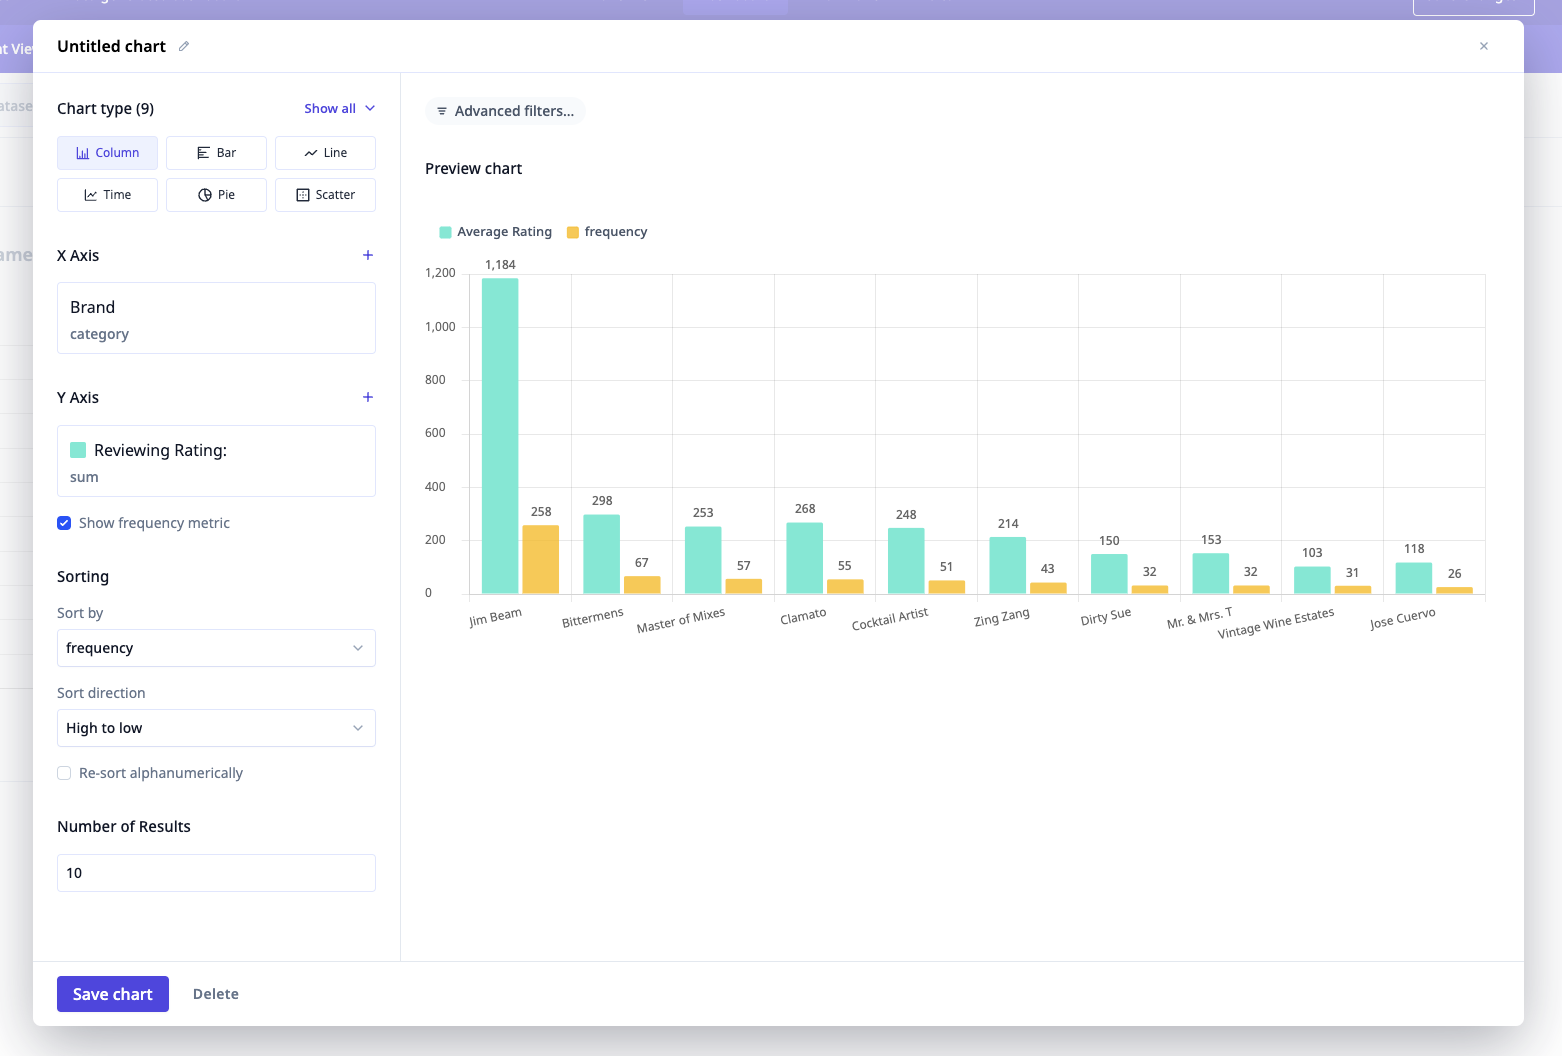This screenshot has width=1562, height=1056.
Task: Add a new X Axis field
Action: point(368,255)
